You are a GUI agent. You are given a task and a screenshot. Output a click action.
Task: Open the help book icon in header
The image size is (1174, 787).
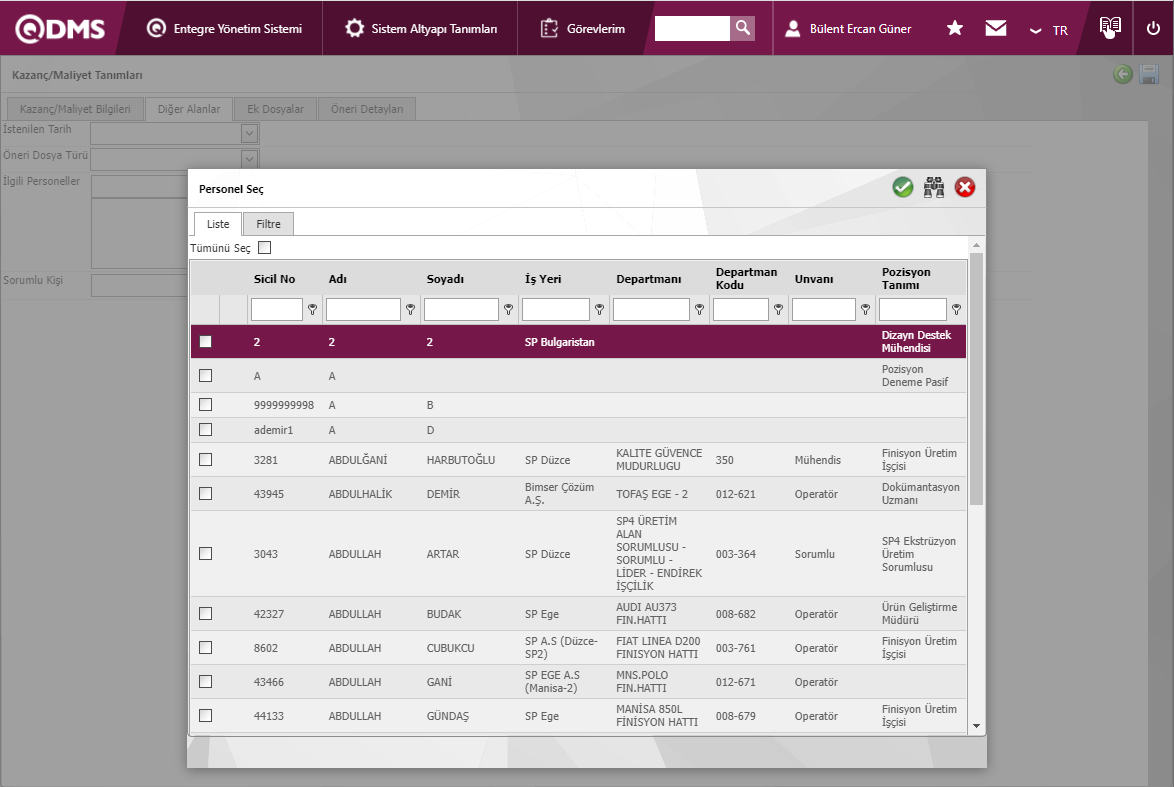[1110, 28]
